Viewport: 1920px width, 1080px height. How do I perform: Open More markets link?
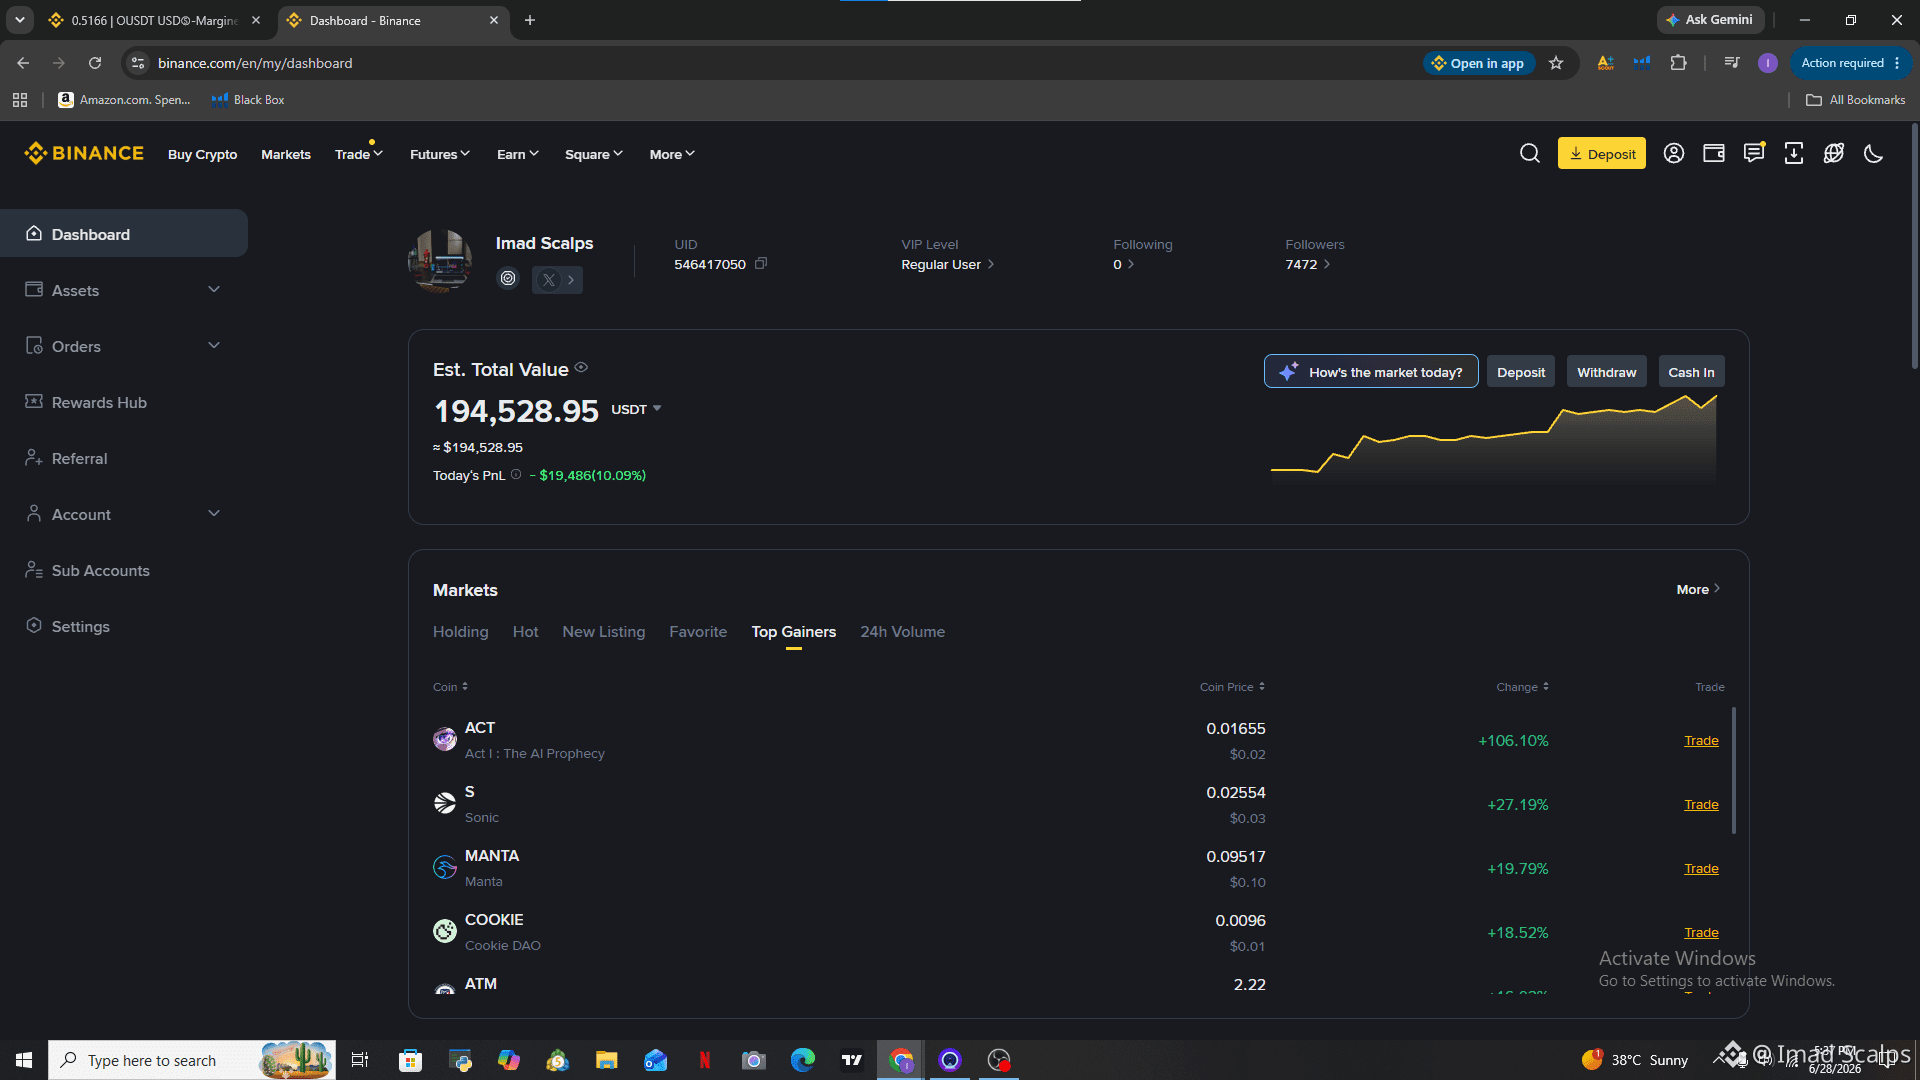[1699, 589]
